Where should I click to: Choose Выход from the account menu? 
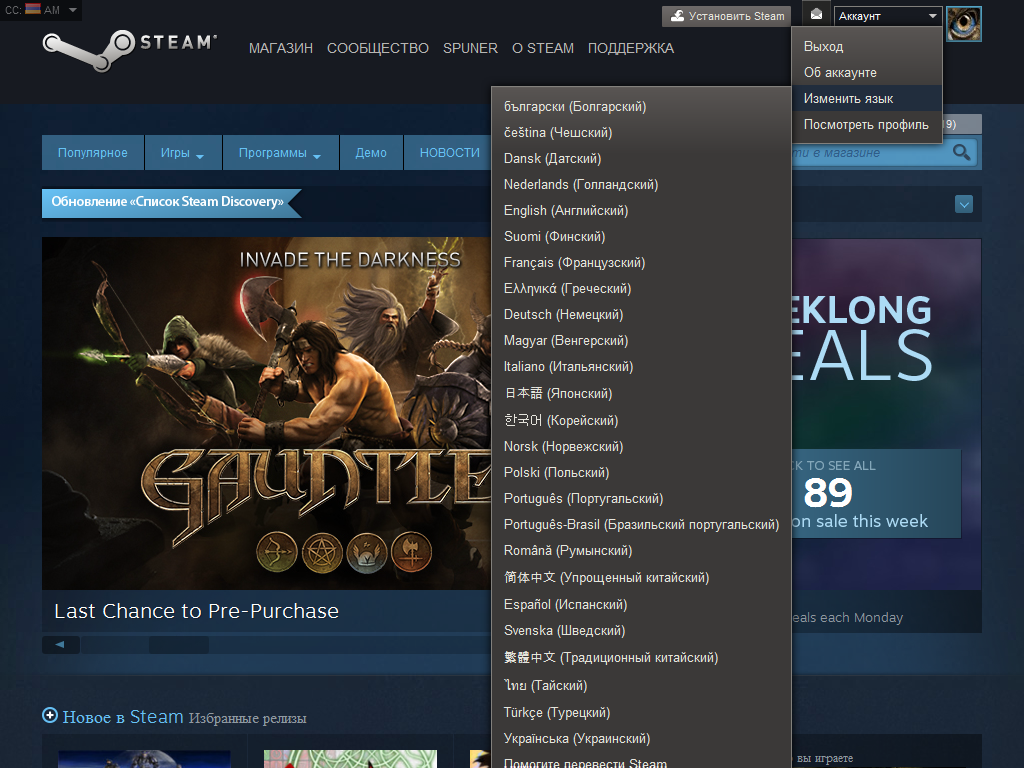823,47
